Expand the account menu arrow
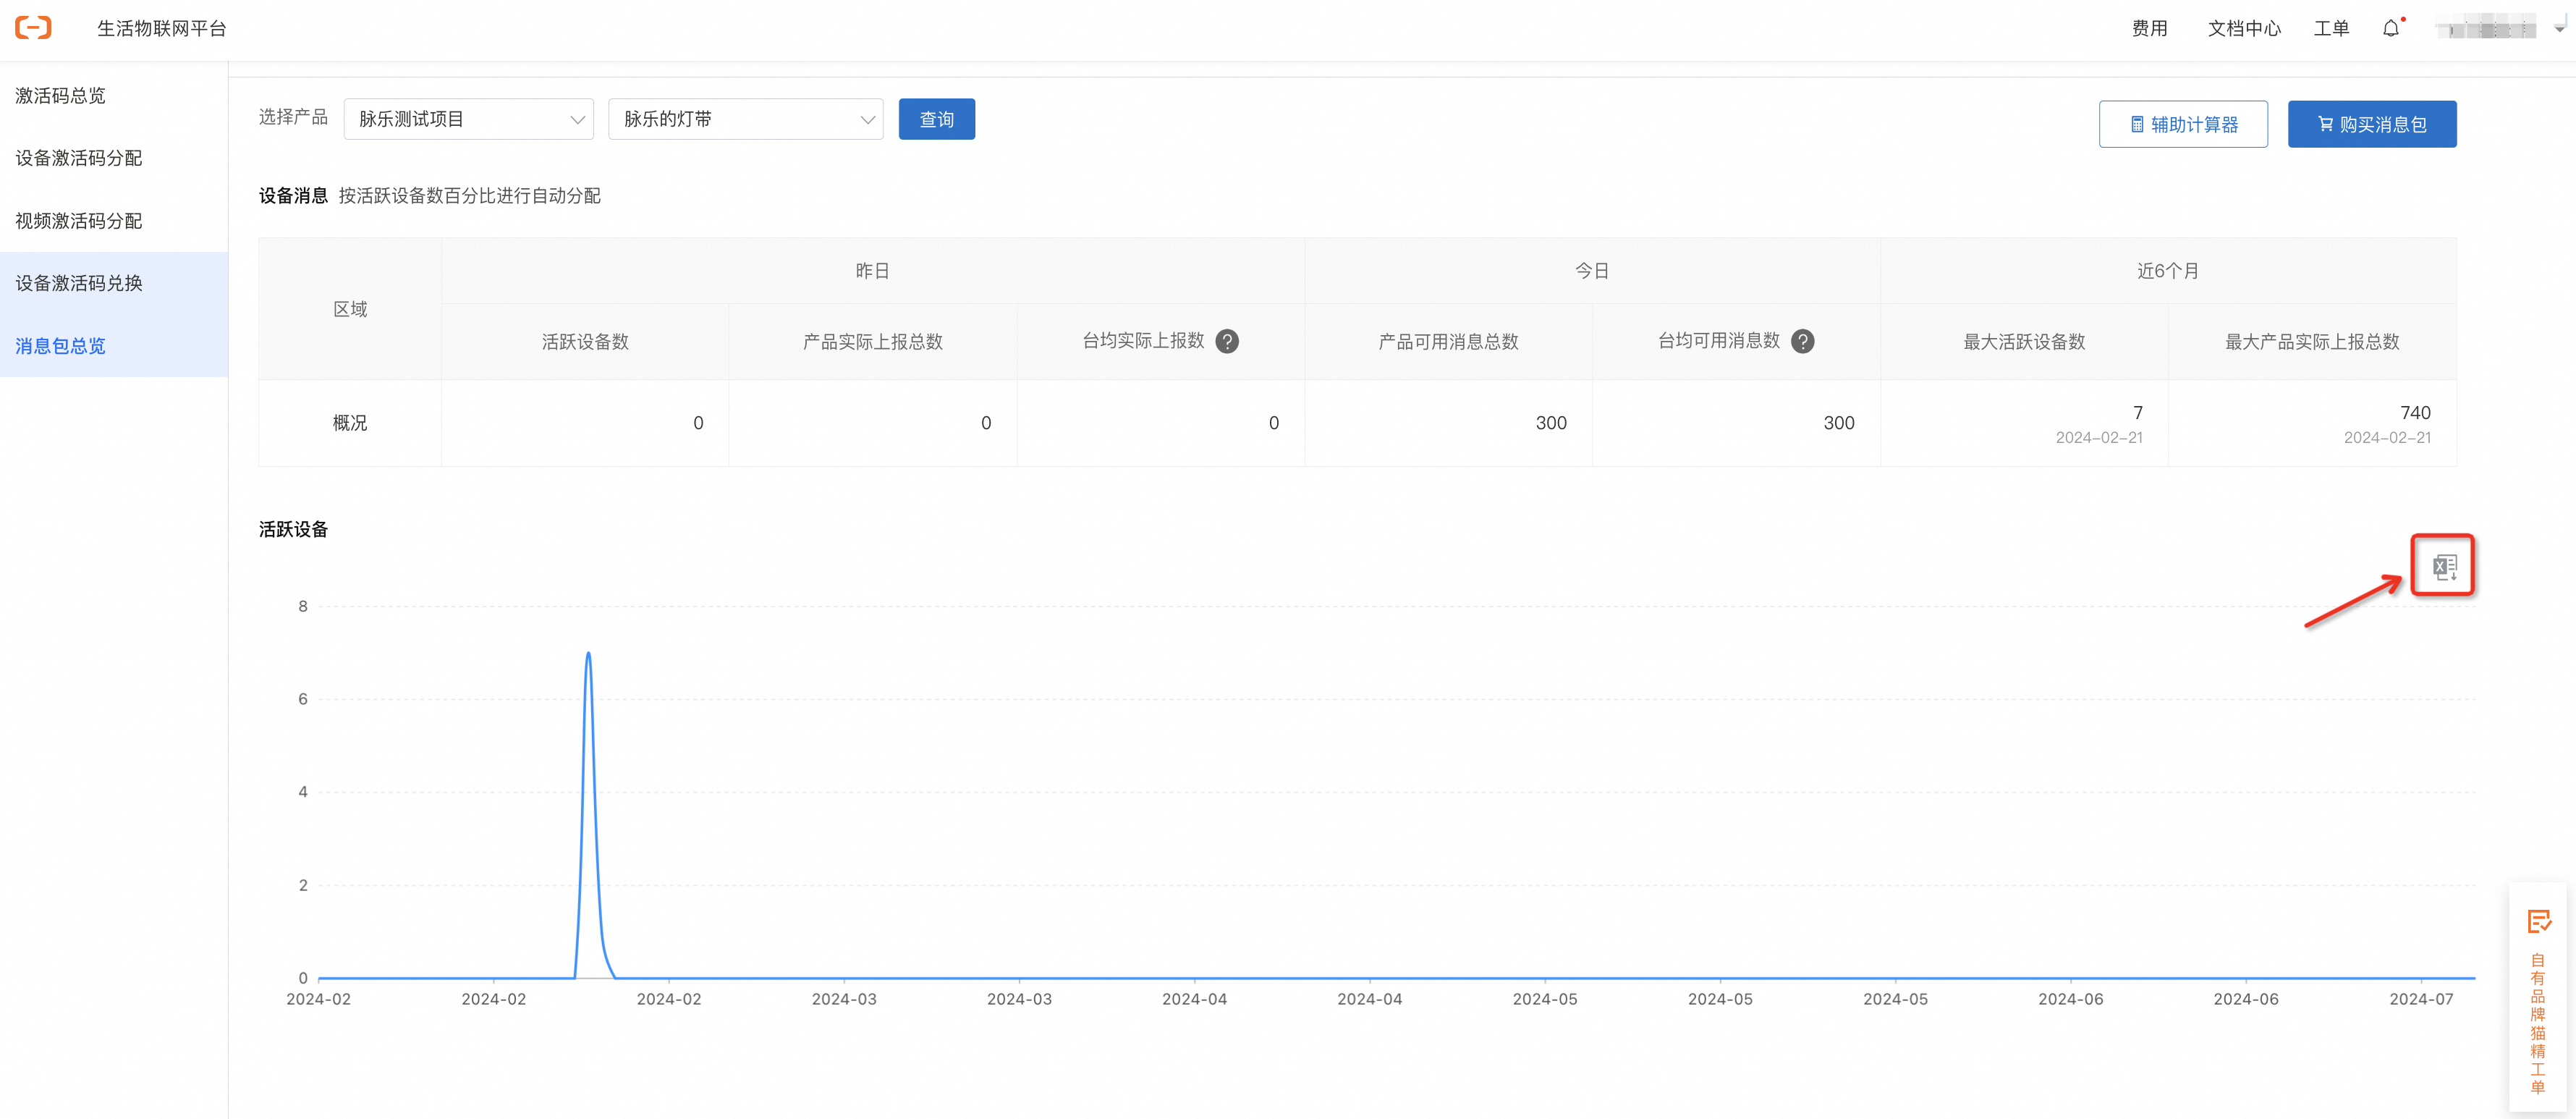The image size is (2576, 1119). pyautogui.click(x=2560, y=29)
